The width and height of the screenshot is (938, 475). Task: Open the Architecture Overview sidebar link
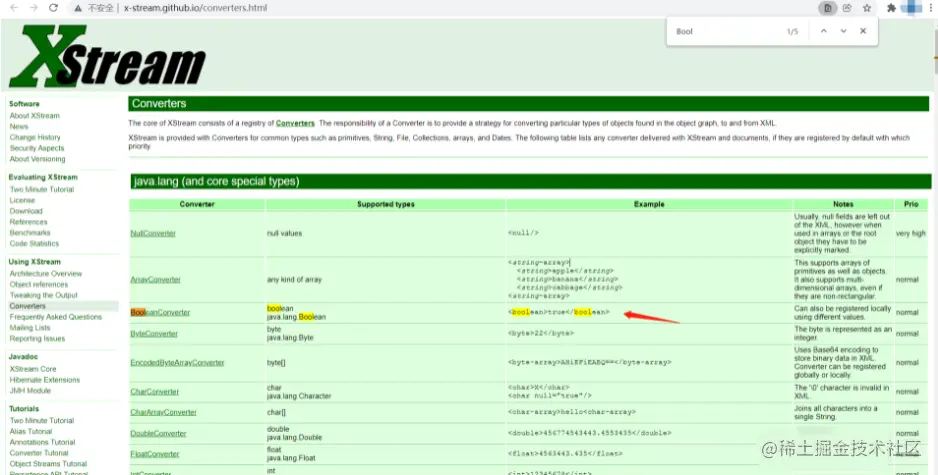[x=45, y=273]
